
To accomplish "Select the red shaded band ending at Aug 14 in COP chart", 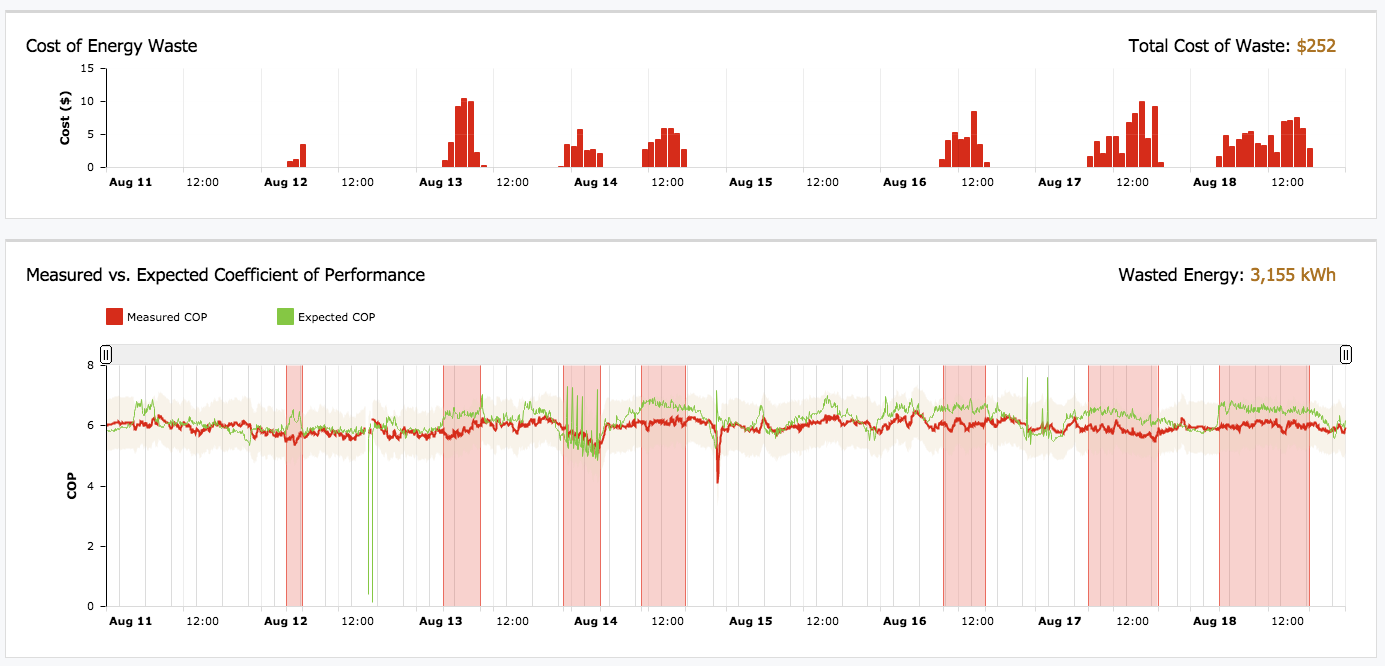I will tap(582, 486).
